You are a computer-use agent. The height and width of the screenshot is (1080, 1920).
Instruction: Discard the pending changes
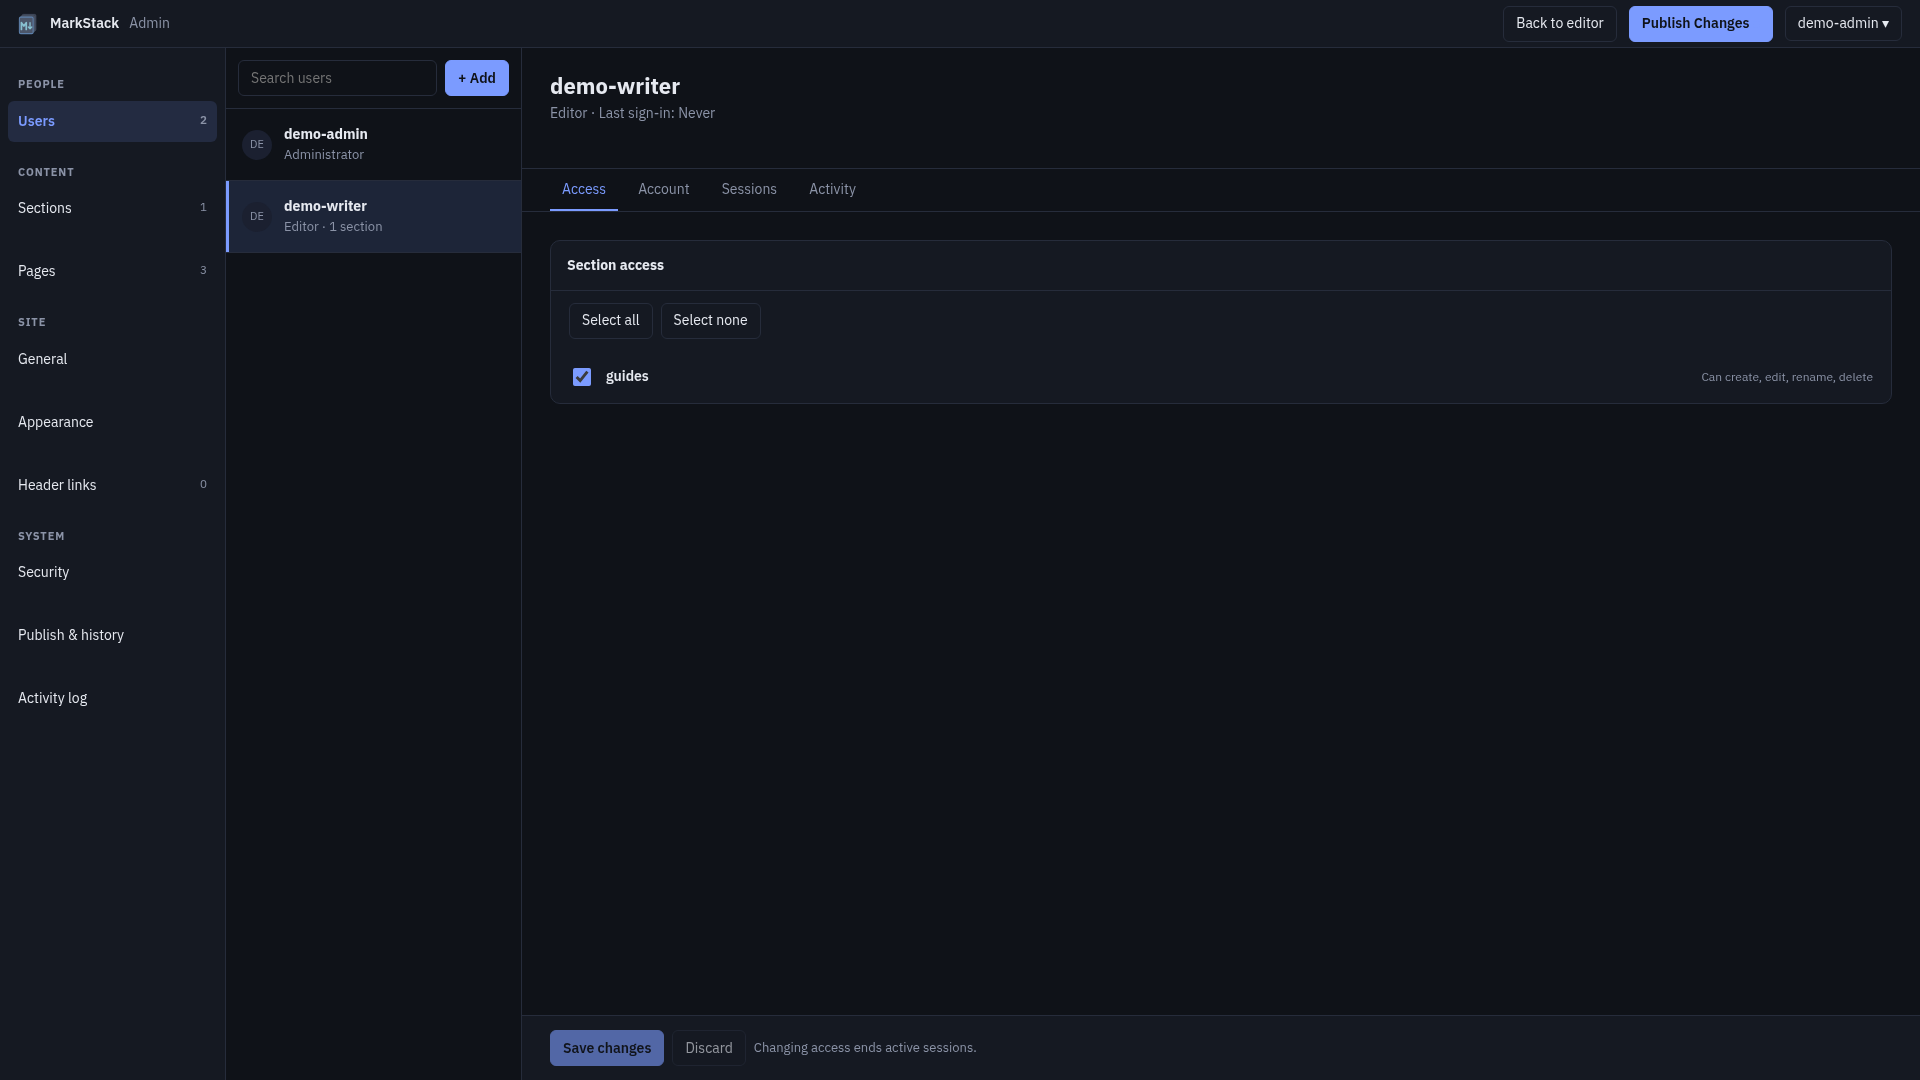pos(709,1048)
